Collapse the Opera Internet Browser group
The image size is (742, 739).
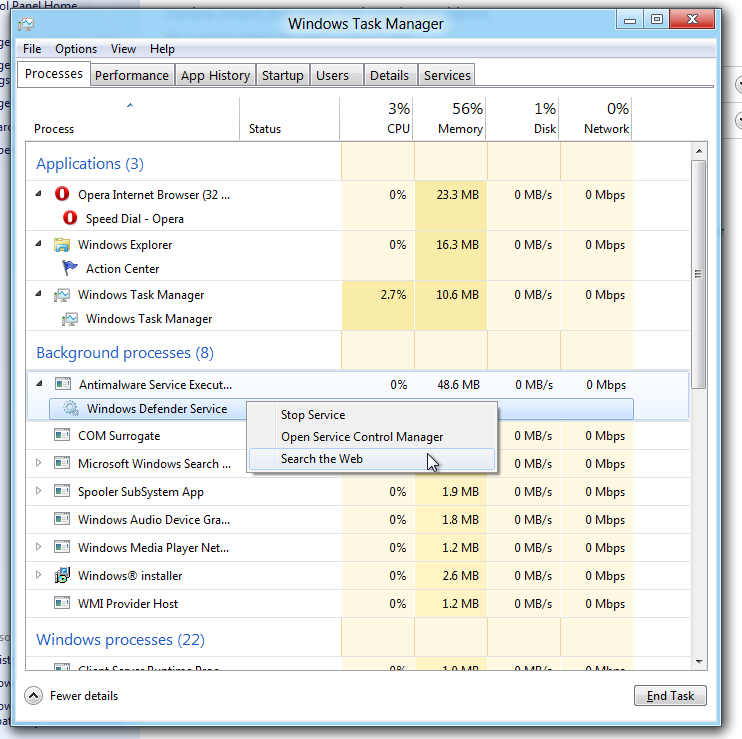39,193
